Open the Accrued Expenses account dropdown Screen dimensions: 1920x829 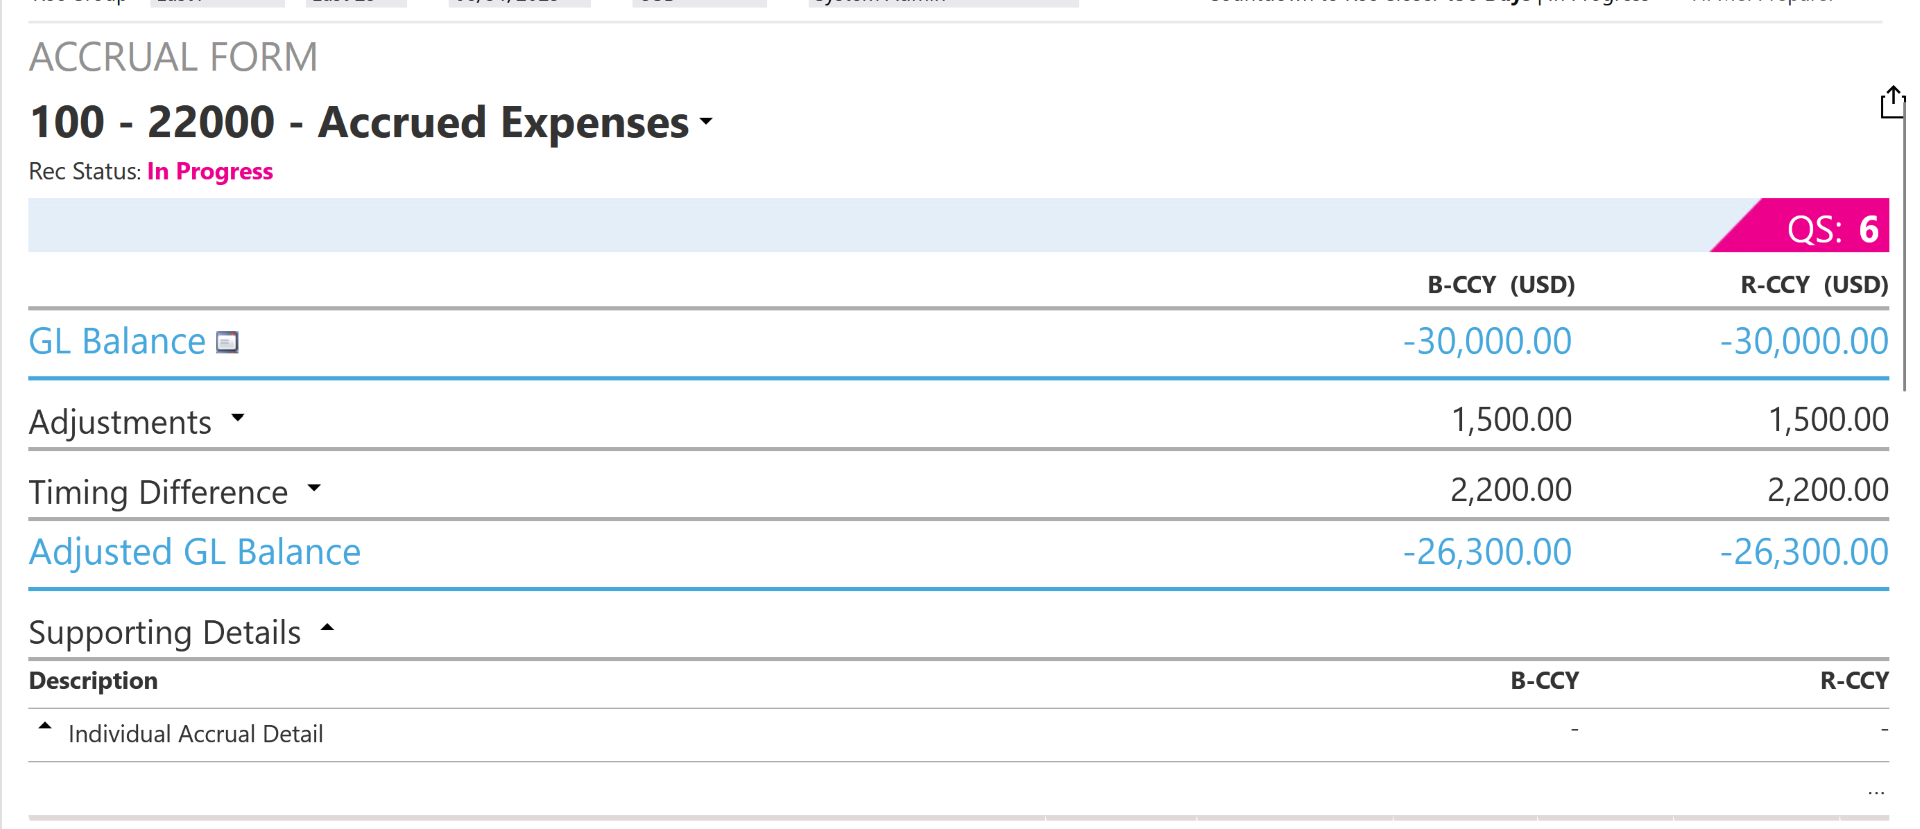coord(706,122)
